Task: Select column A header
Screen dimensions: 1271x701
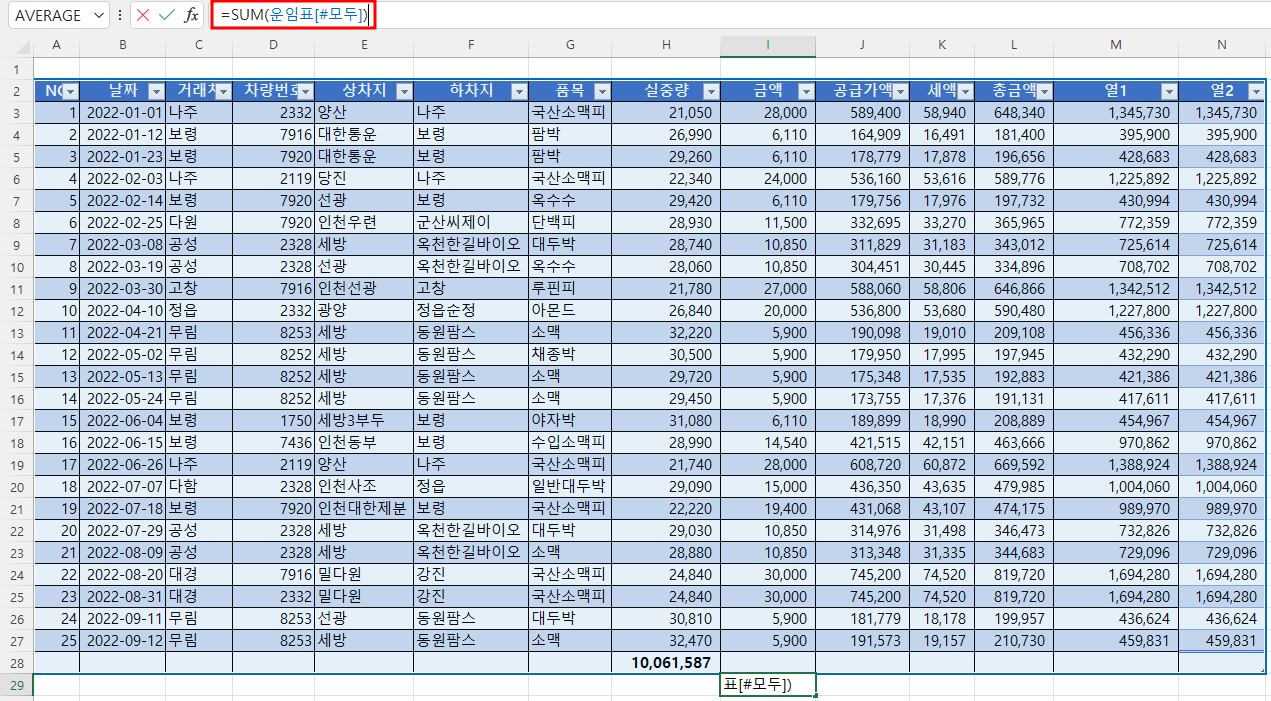Action: point(56,46)
